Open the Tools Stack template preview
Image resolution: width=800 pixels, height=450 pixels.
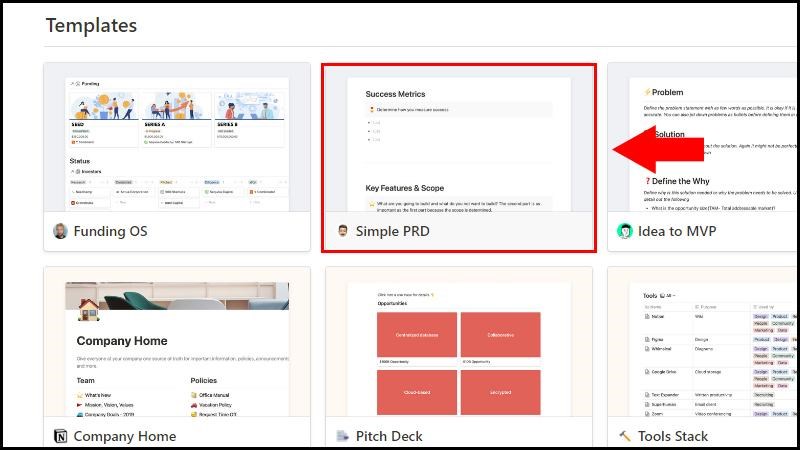coord(704,342)
